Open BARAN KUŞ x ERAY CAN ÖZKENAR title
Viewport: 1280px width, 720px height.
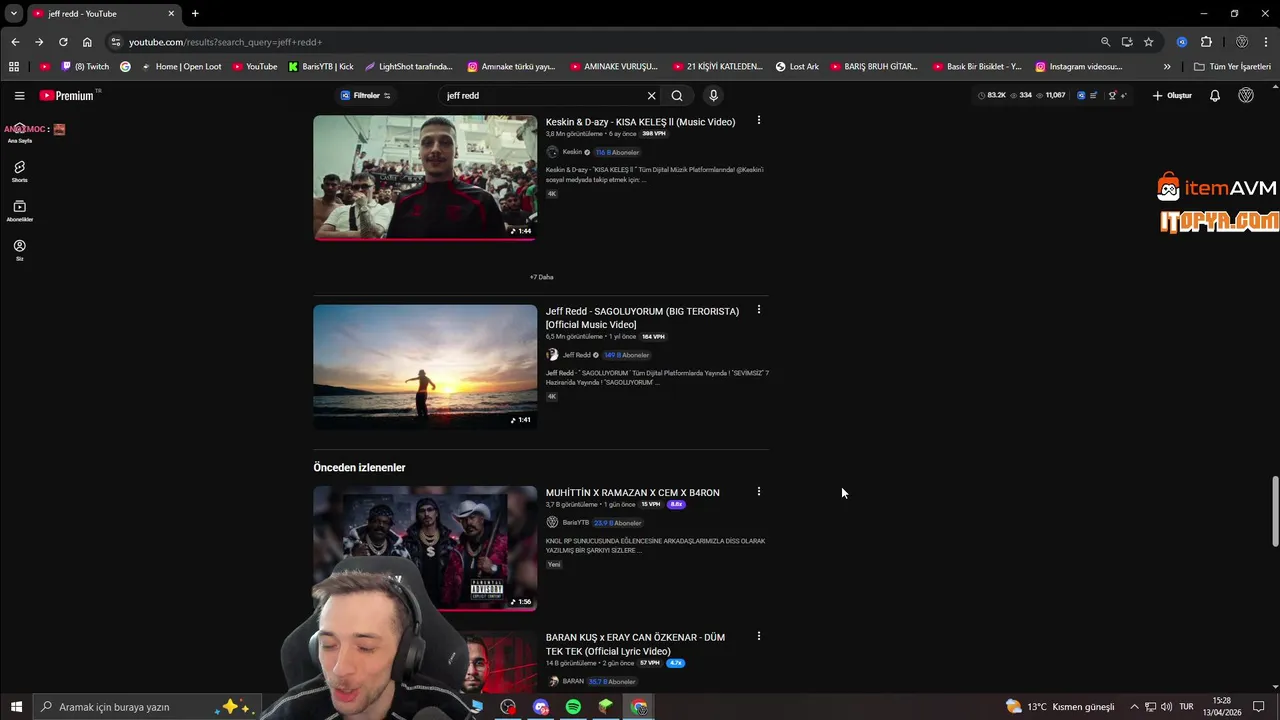pyautogui.click(x=635, y=644)
